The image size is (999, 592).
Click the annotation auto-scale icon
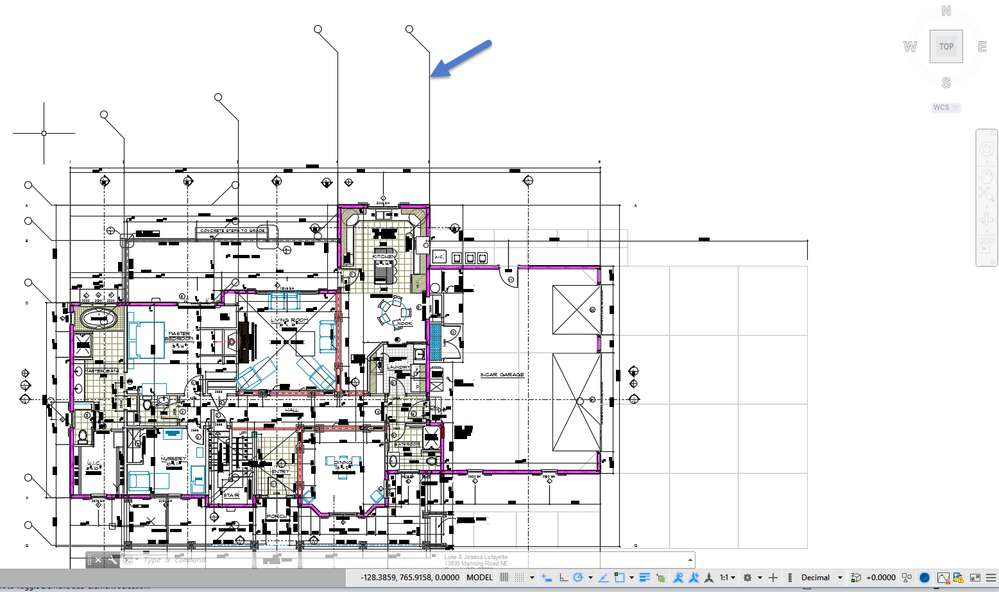tap(694, 577)
